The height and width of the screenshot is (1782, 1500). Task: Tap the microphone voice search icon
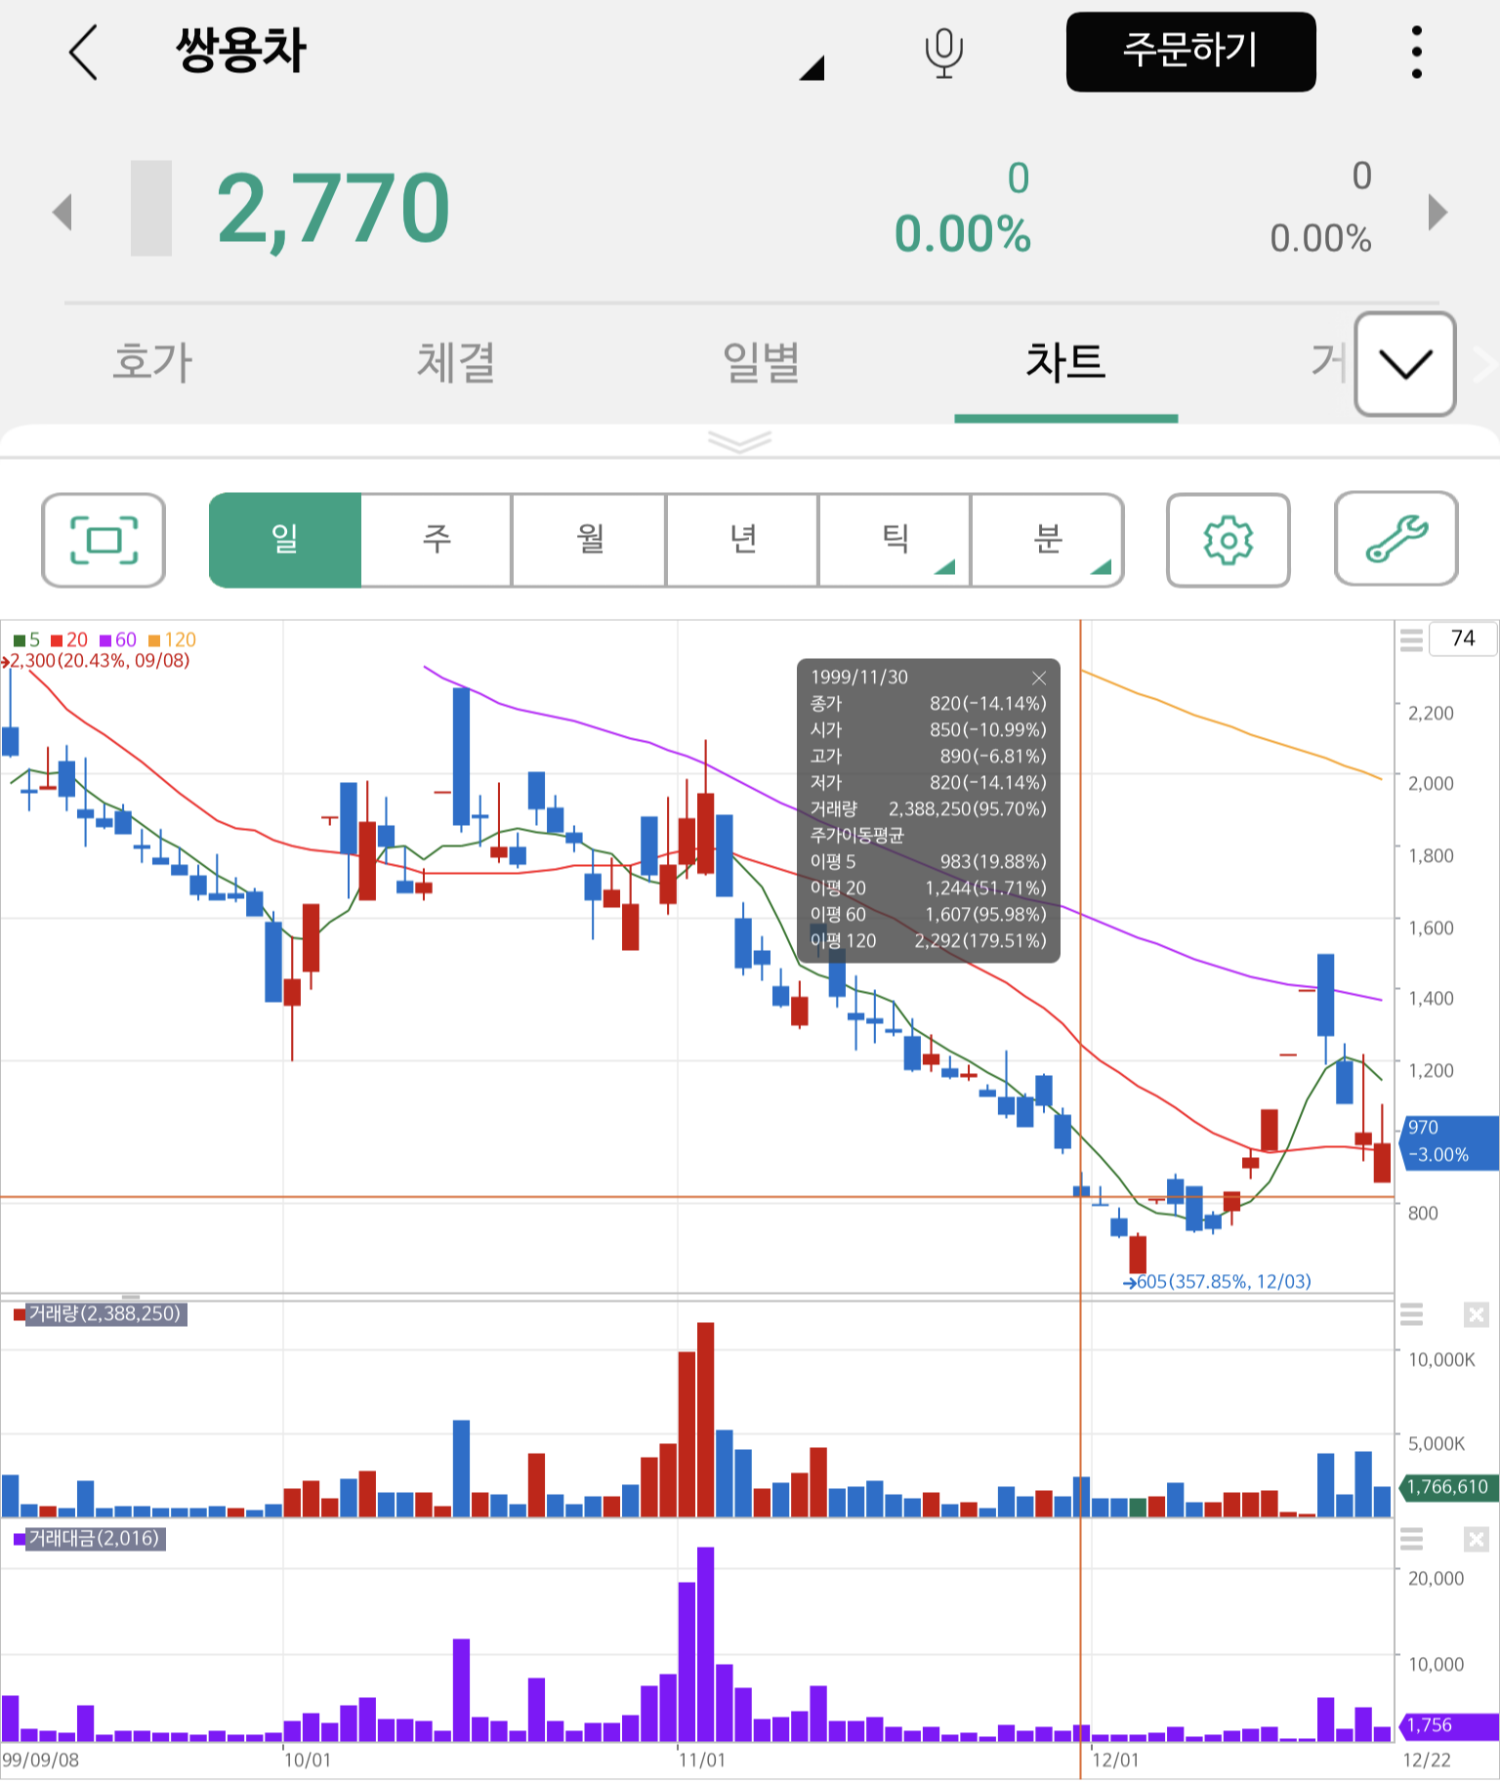943,53
